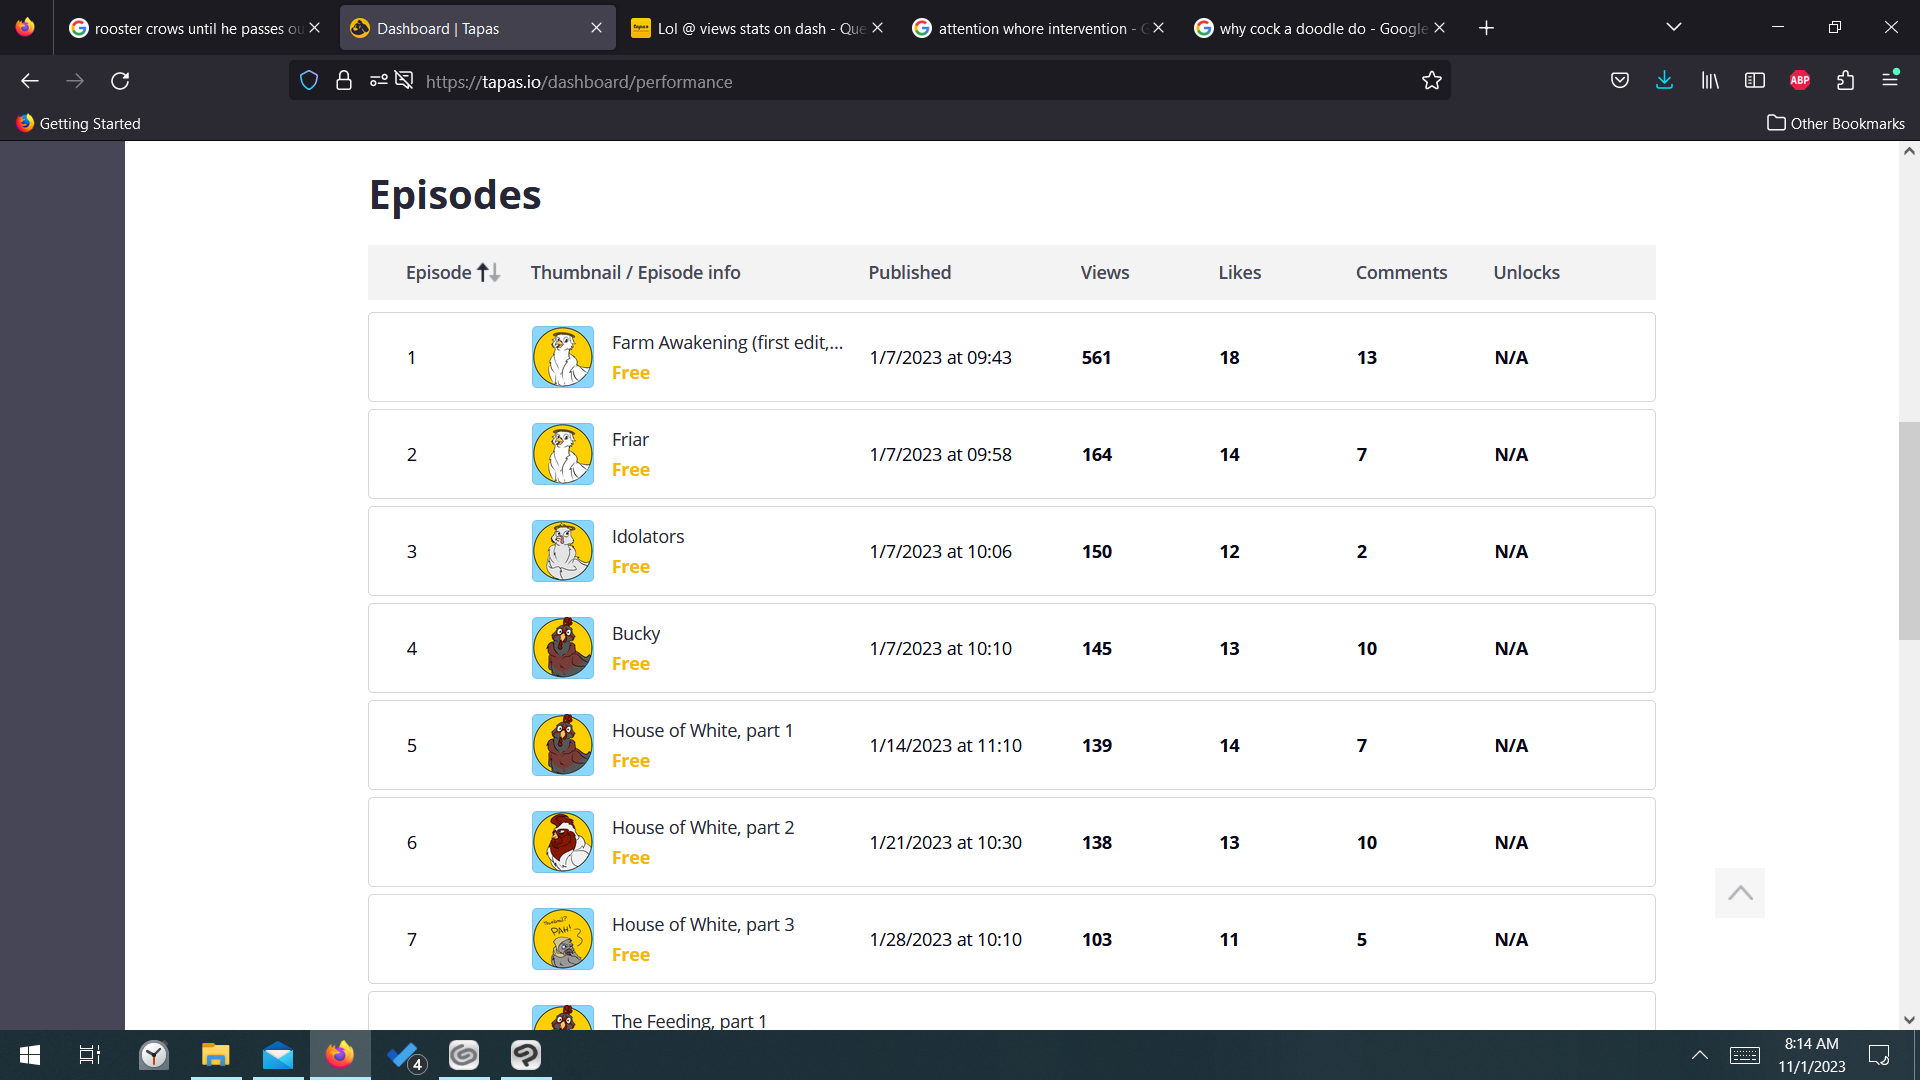This screenshot has width=1920, height=1080.
Task: Toggle the sidebar view icon
Action: [1754, 81]
